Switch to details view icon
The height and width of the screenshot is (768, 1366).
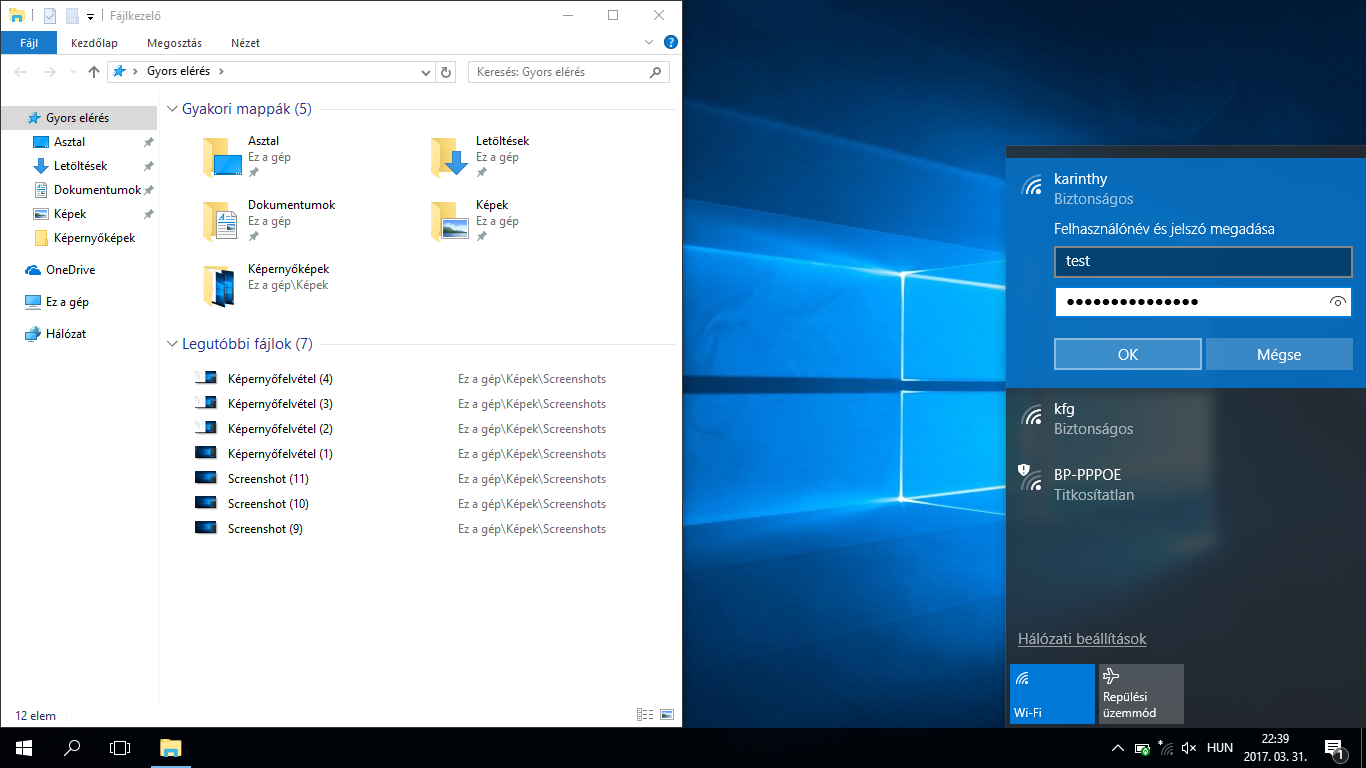click(645, 715)
